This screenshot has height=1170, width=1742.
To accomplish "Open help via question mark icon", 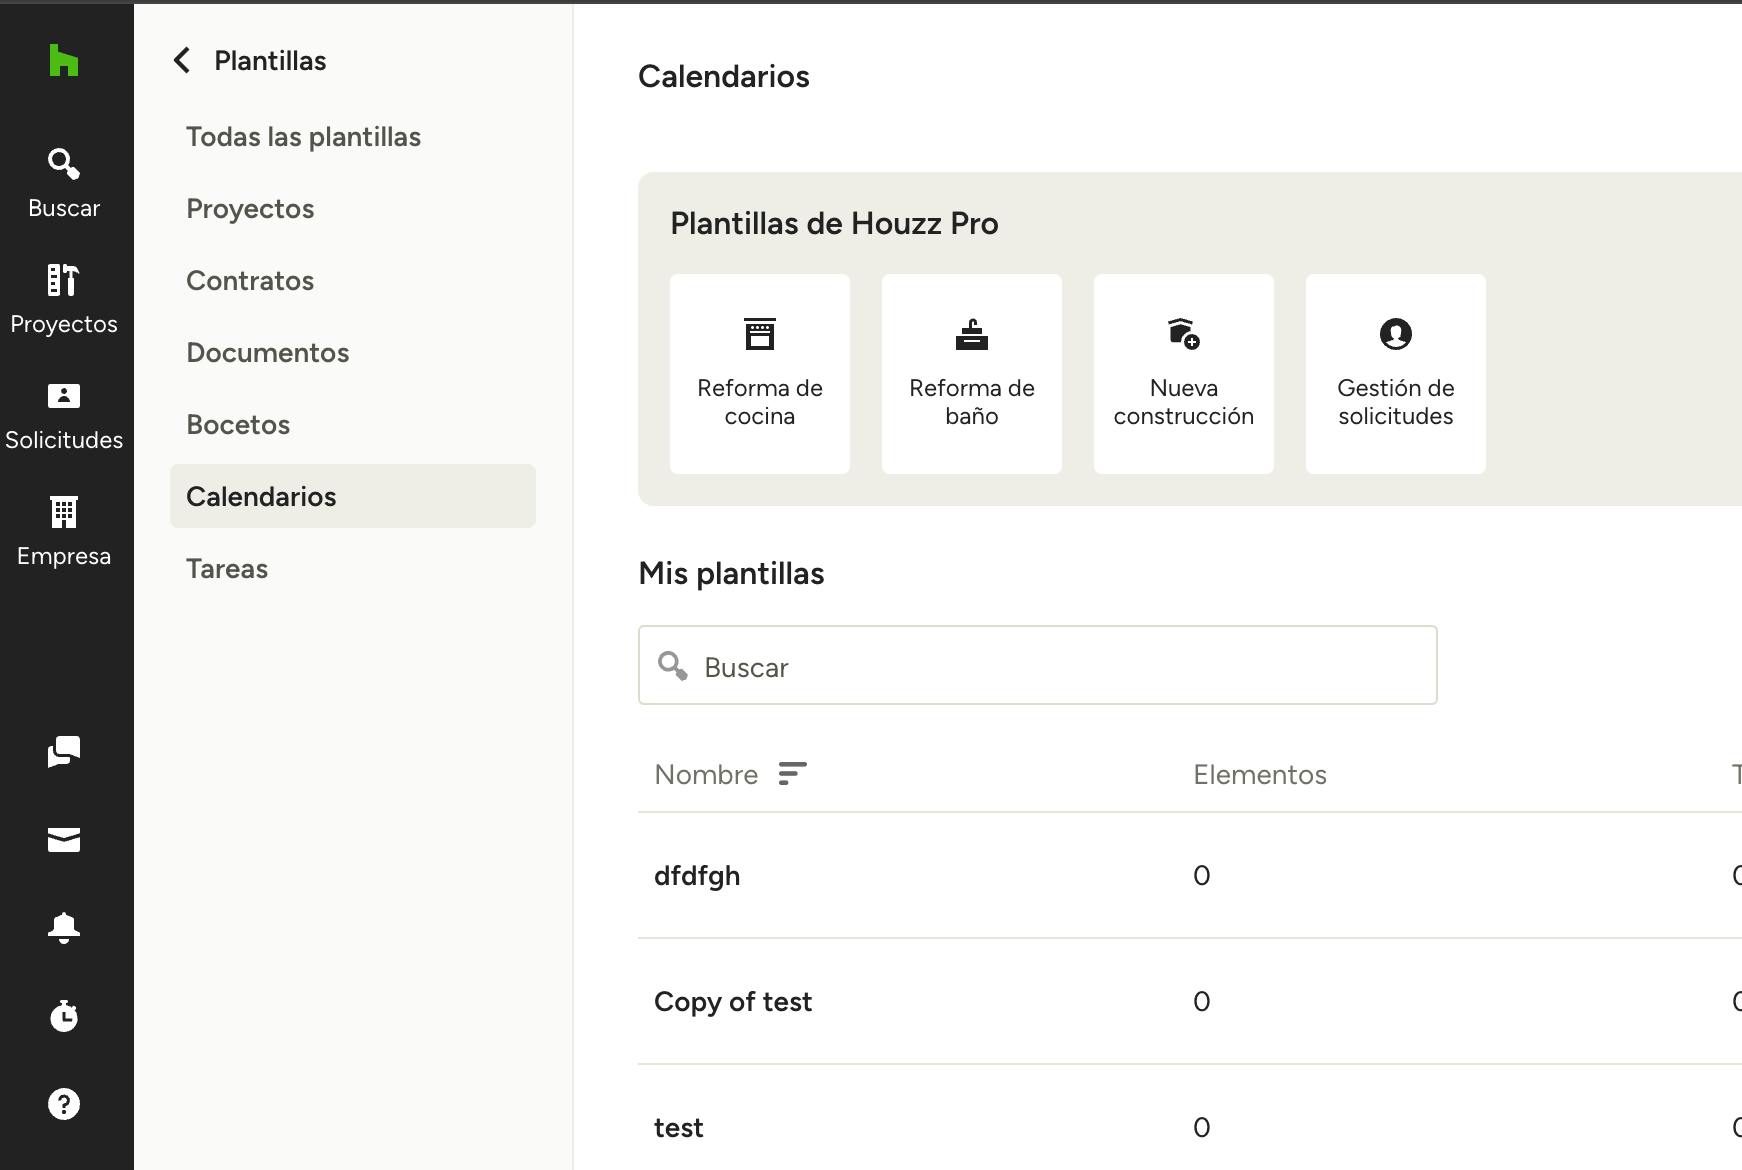I will [64, 1104].
